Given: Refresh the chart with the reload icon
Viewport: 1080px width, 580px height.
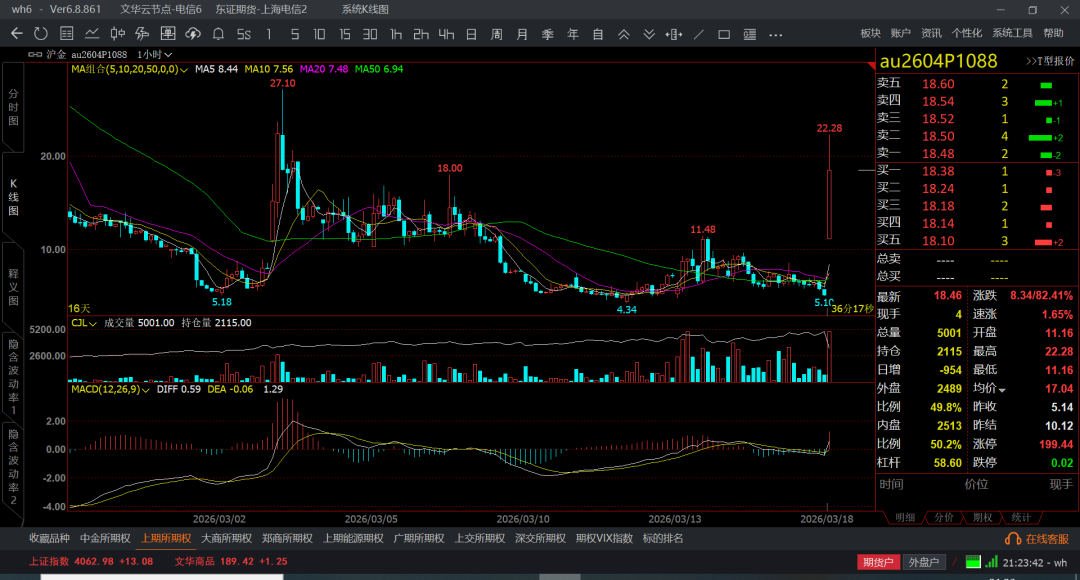Looking at the screenshot, I should pyautogui.click(x=40, y=34).
